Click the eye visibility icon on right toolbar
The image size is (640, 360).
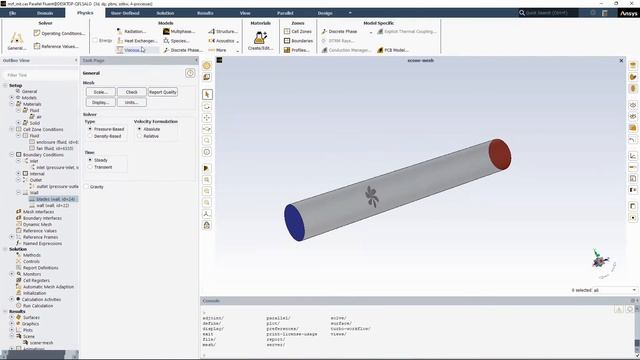point(633,105)
